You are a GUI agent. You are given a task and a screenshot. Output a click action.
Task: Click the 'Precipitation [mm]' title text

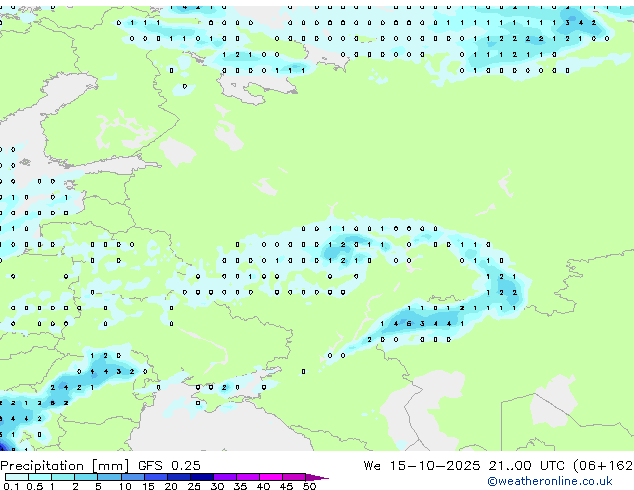point(65,466)
